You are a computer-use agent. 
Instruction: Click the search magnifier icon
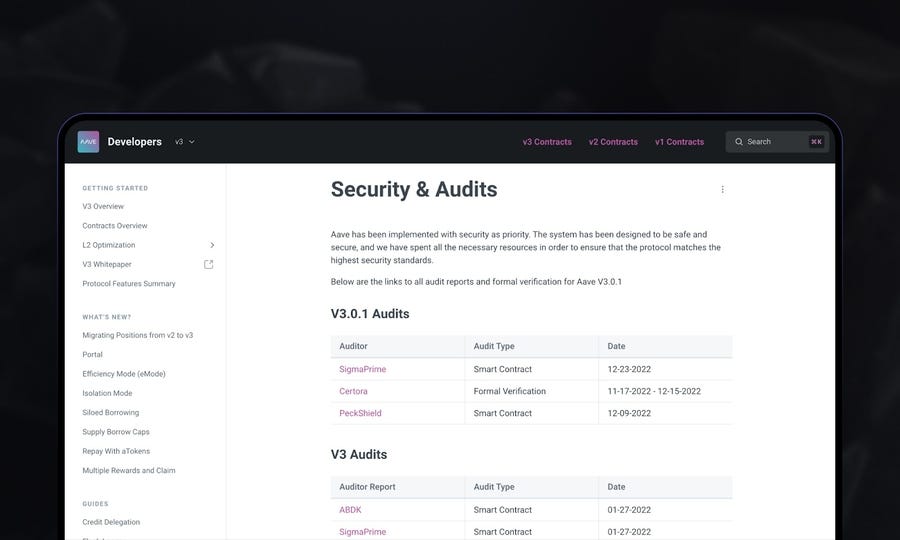coord(738,142)
